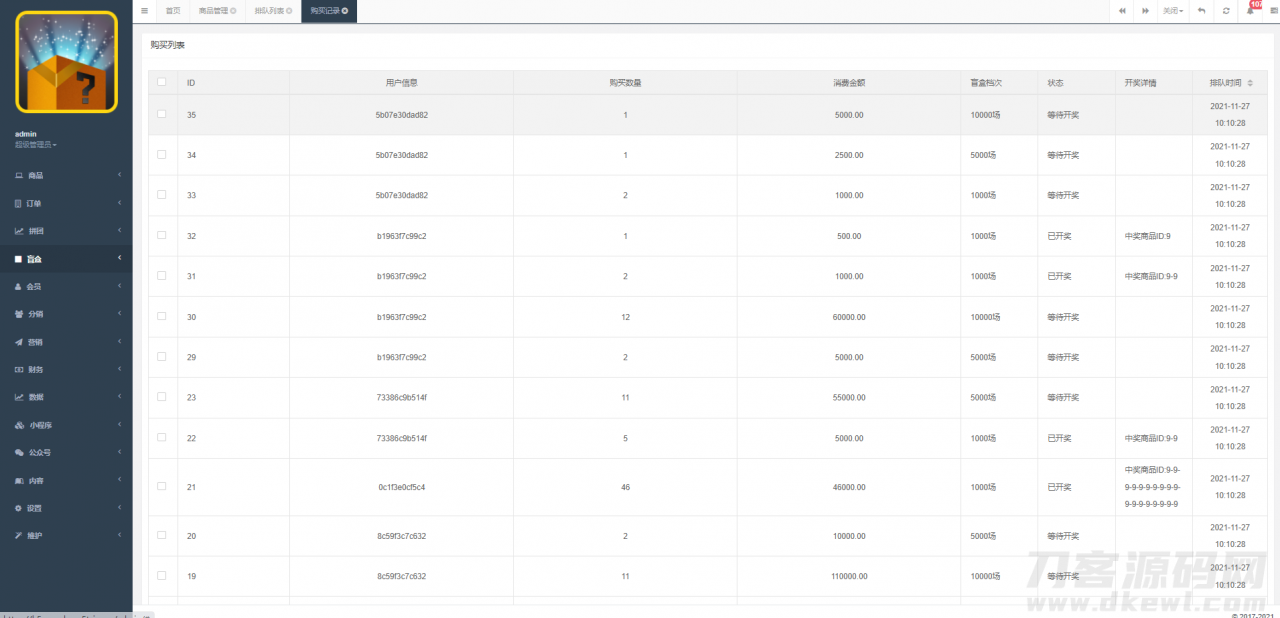
Task: Click the back arrow icon in top bar
Action: [x=1201, y=11]
